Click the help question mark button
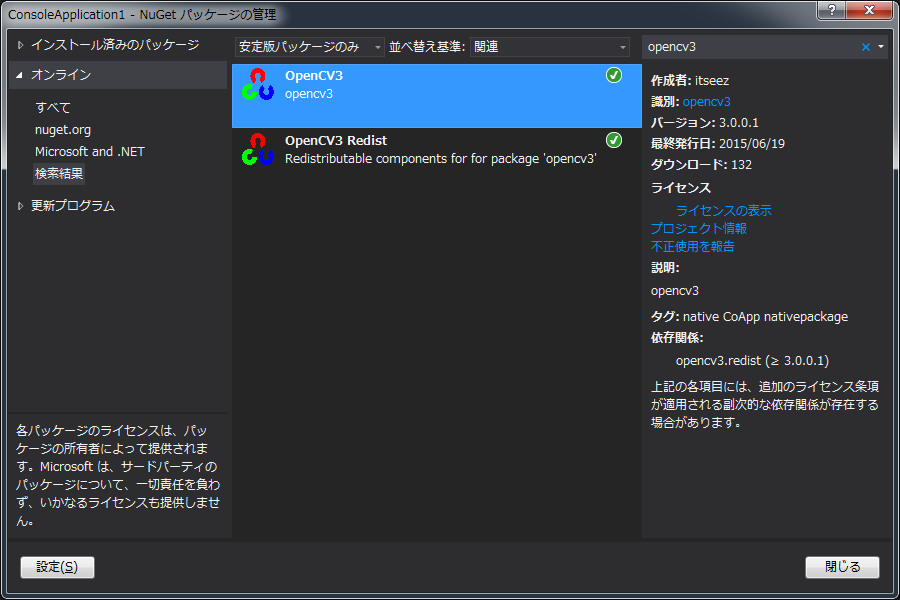The height and width of the screenshot is (600, 900). click(832, 10)
